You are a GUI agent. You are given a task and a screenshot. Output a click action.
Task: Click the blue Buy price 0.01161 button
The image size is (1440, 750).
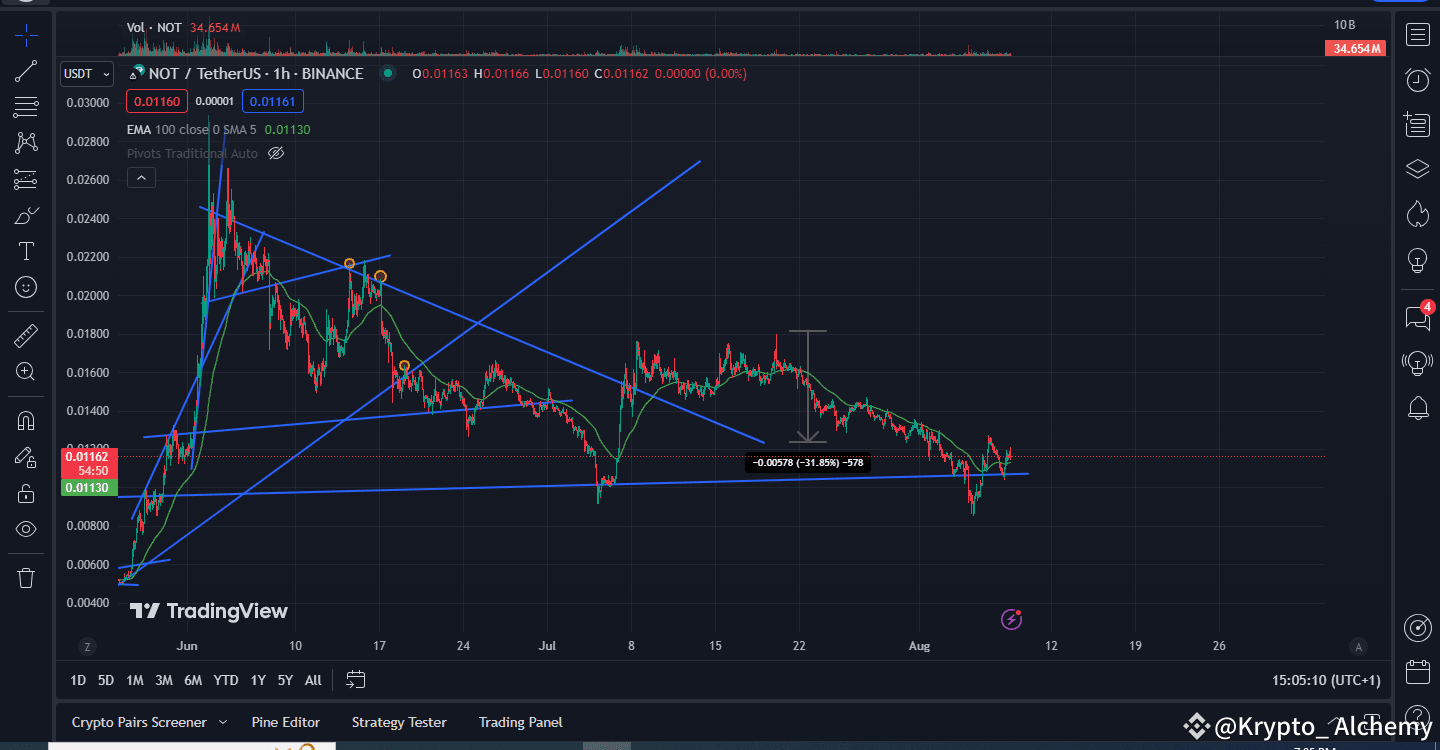[272, 101]
